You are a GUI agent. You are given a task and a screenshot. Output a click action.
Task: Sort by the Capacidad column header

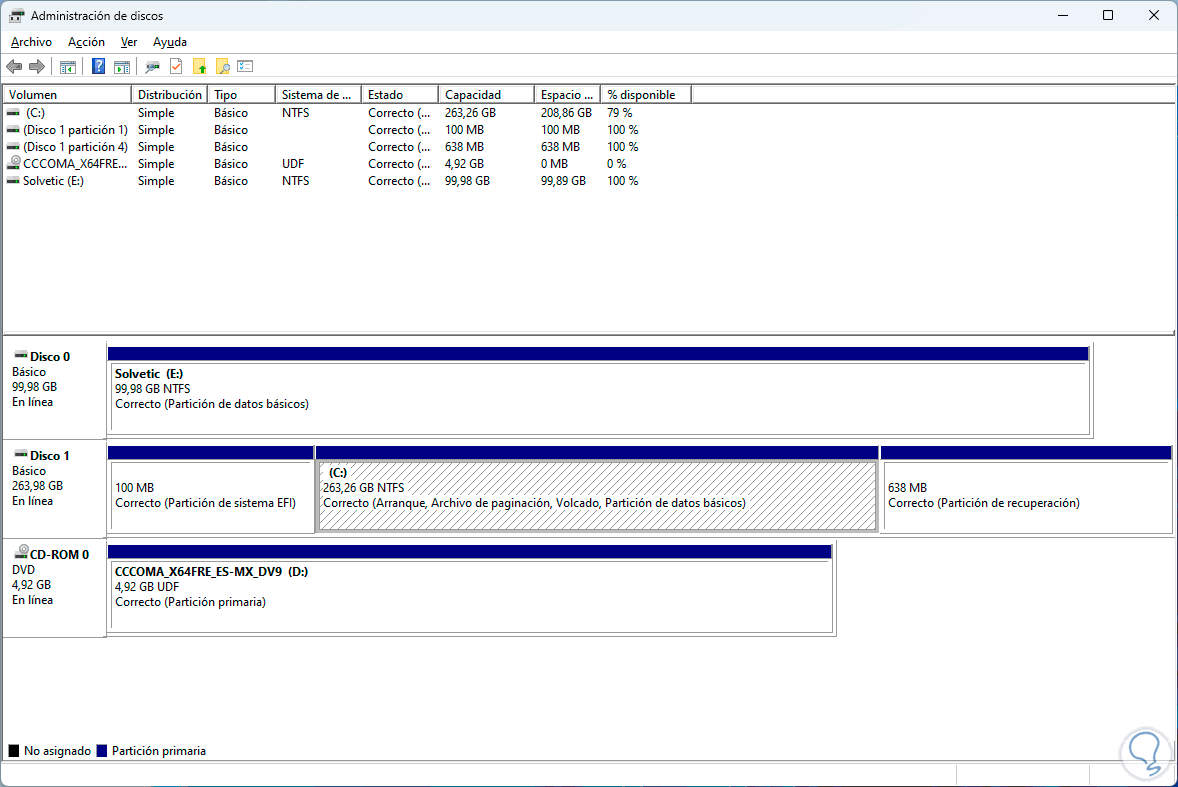pos(486,95)
